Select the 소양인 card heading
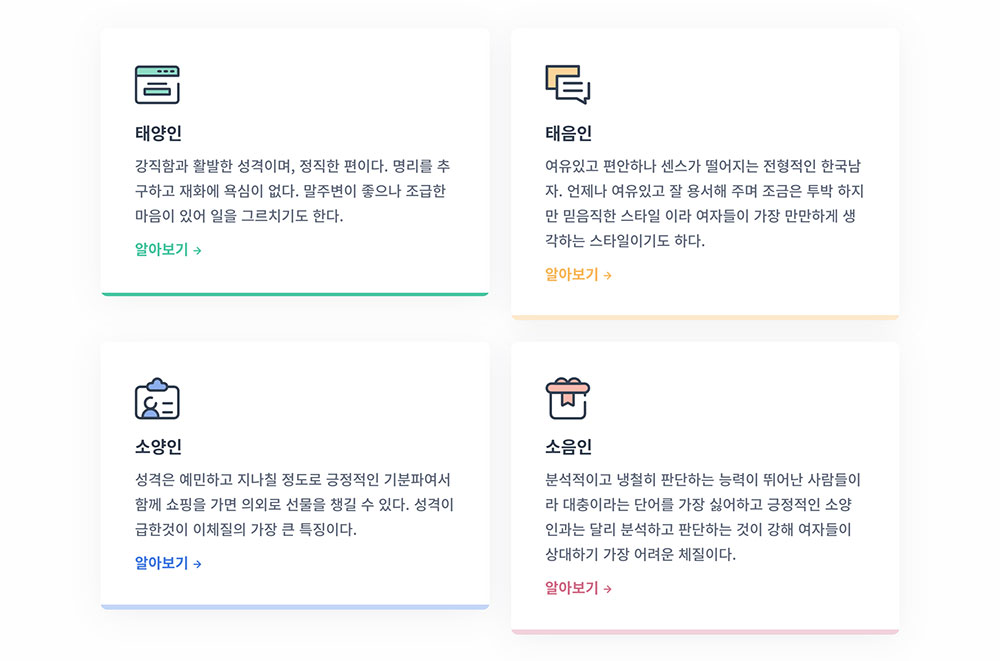The height and width of the screenshot is (661, 1000). (x=158, y=447)
